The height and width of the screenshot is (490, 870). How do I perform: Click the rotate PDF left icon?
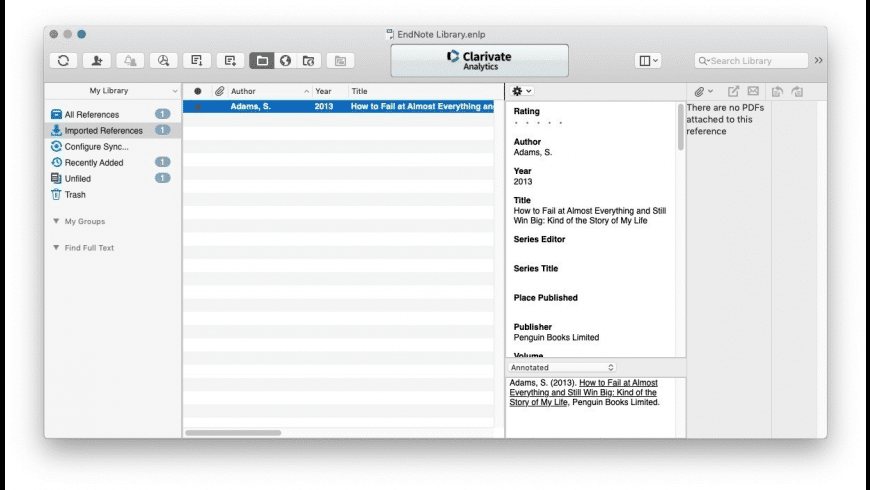[777, 91]
